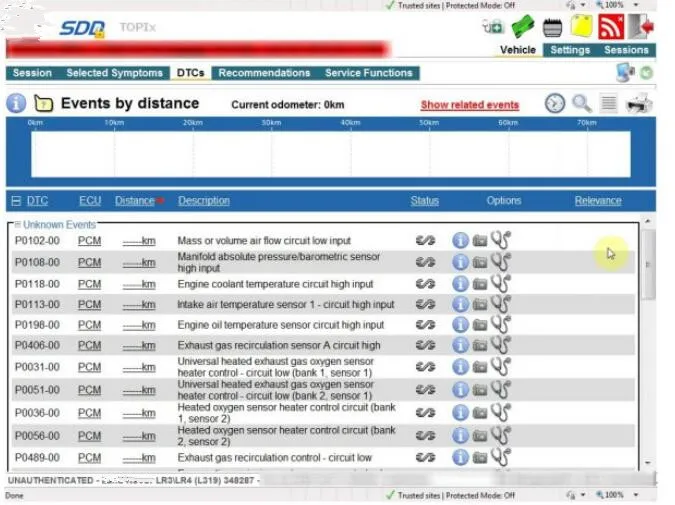Open the top zoom 100% dropdown arrow
Image resolution: width=675 pixels, height=505 pixels.
(x=636, y=5)
